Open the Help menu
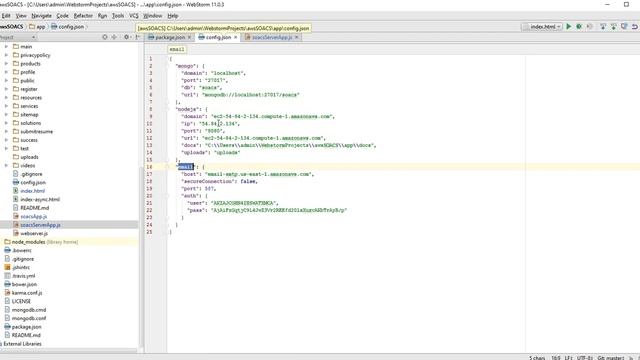 173,16
